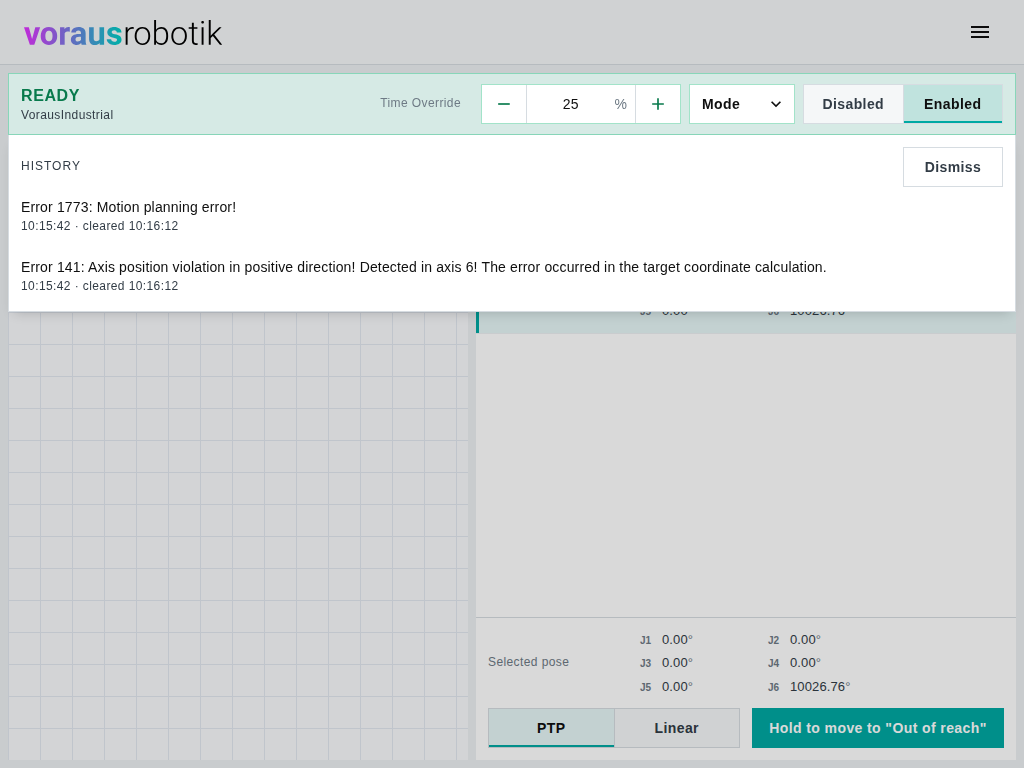Screen dimensions: 1024x768
Task: Click the vorausrobotik logo
Action: (x=123, y=34)
